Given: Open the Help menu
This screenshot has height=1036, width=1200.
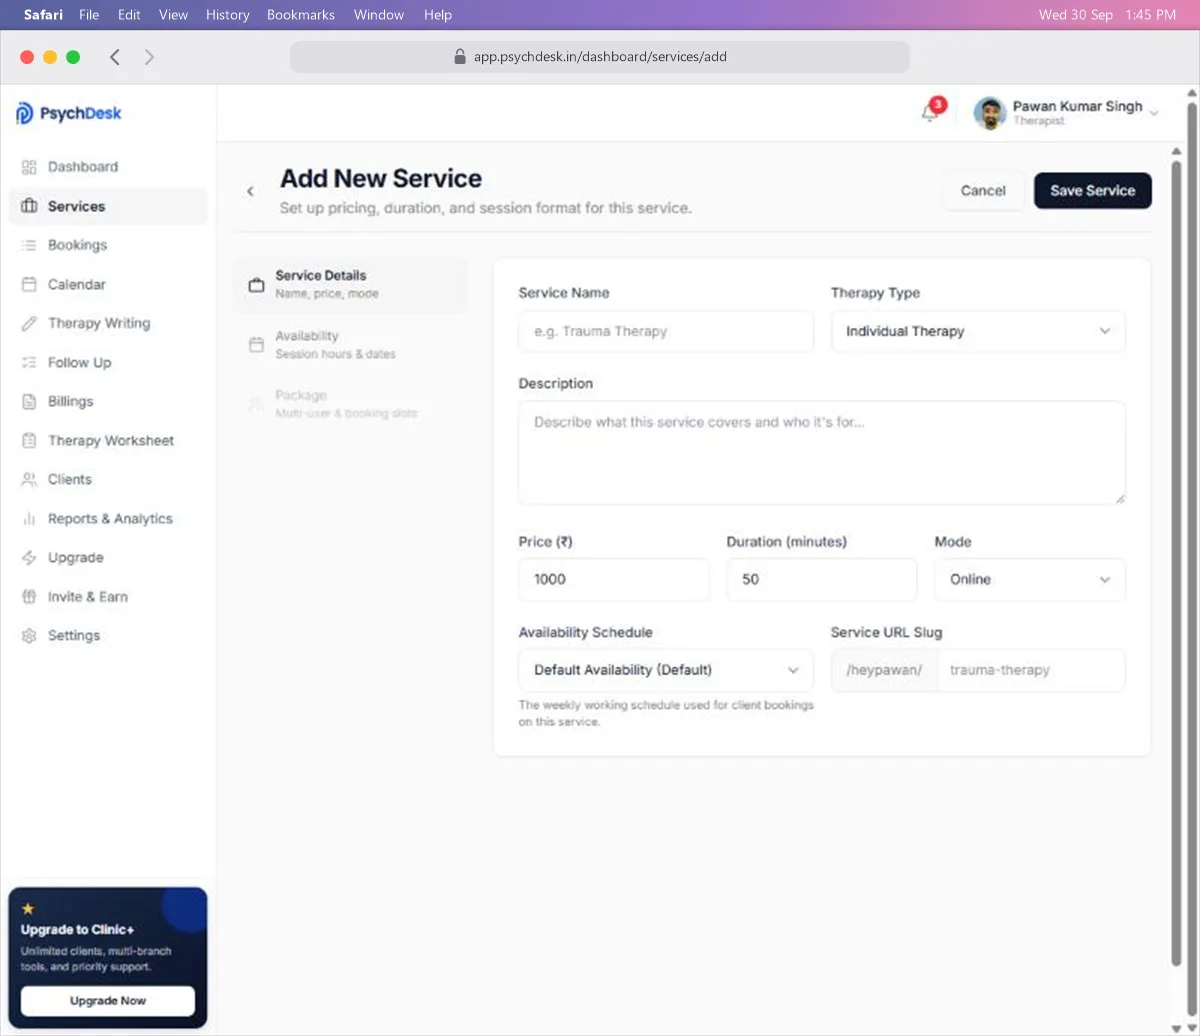Looking at the screenshot, I should click(x=438, y=15).
